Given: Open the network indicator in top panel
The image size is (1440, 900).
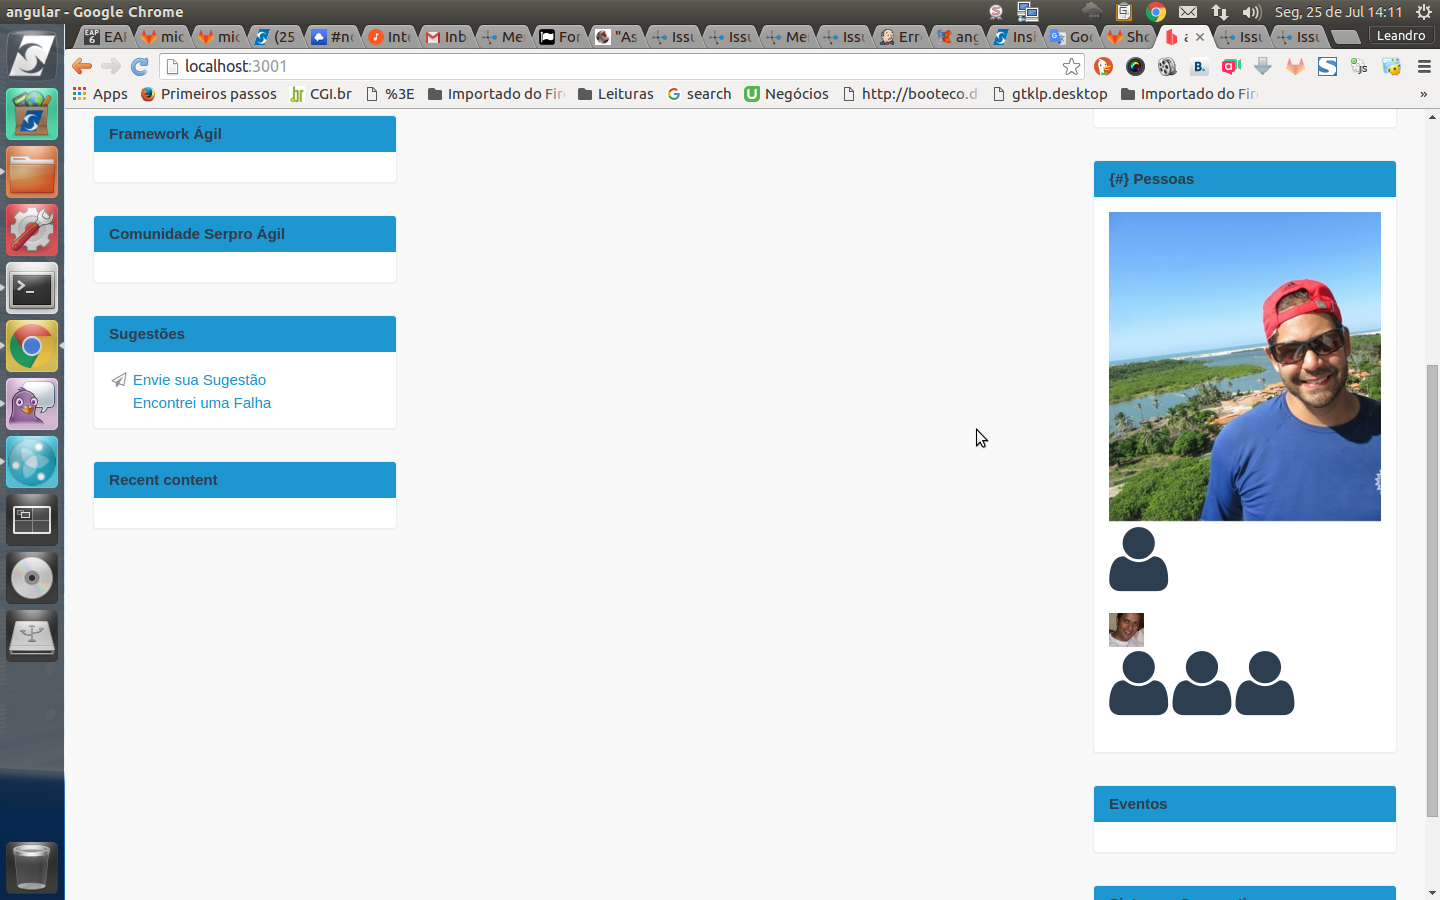Looking at the screenshot, I should (1219, 12).
